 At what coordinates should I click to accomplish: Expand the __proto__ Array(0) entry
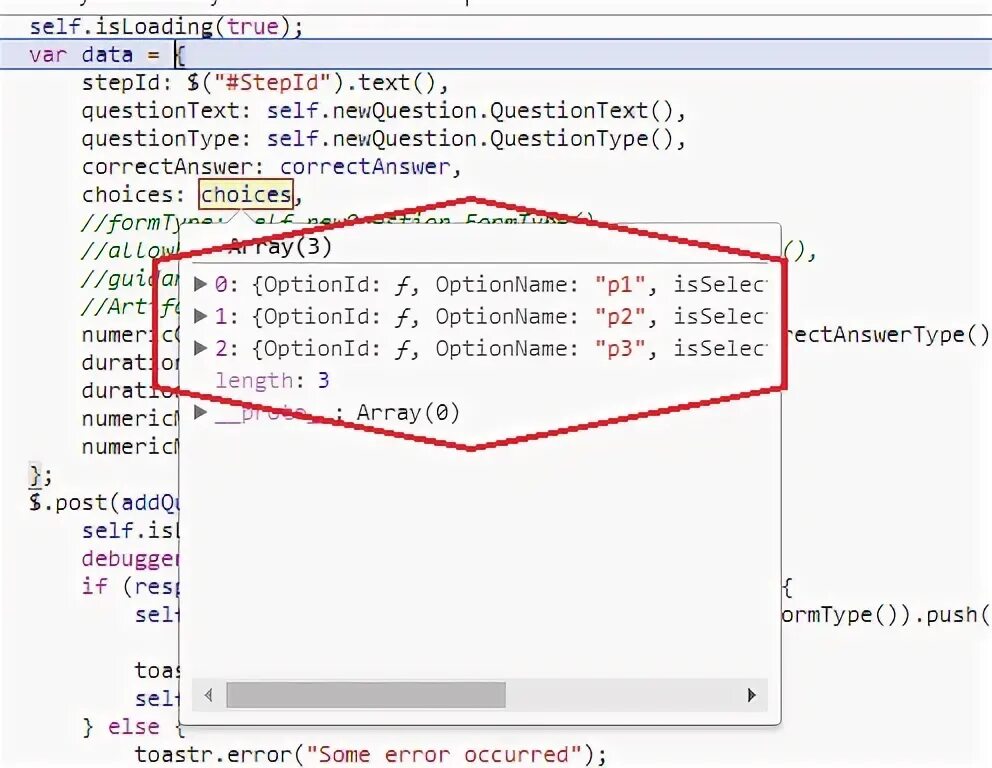pos(201,412)
